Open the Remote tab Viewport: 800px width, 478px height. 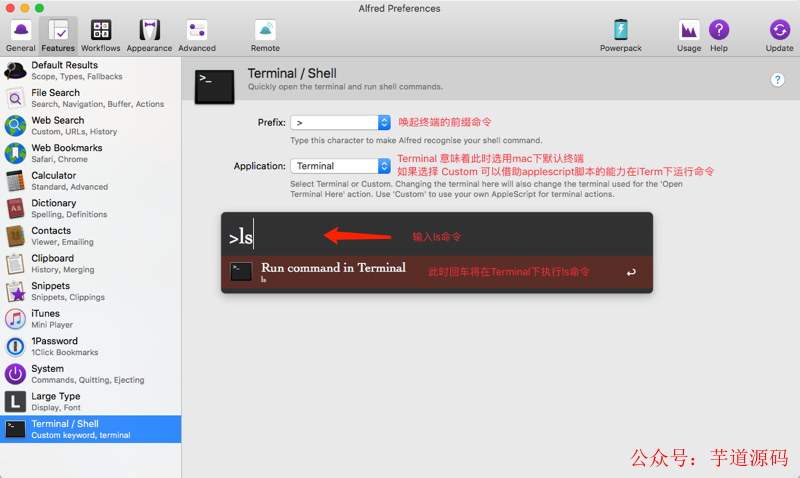click(265, 35)
